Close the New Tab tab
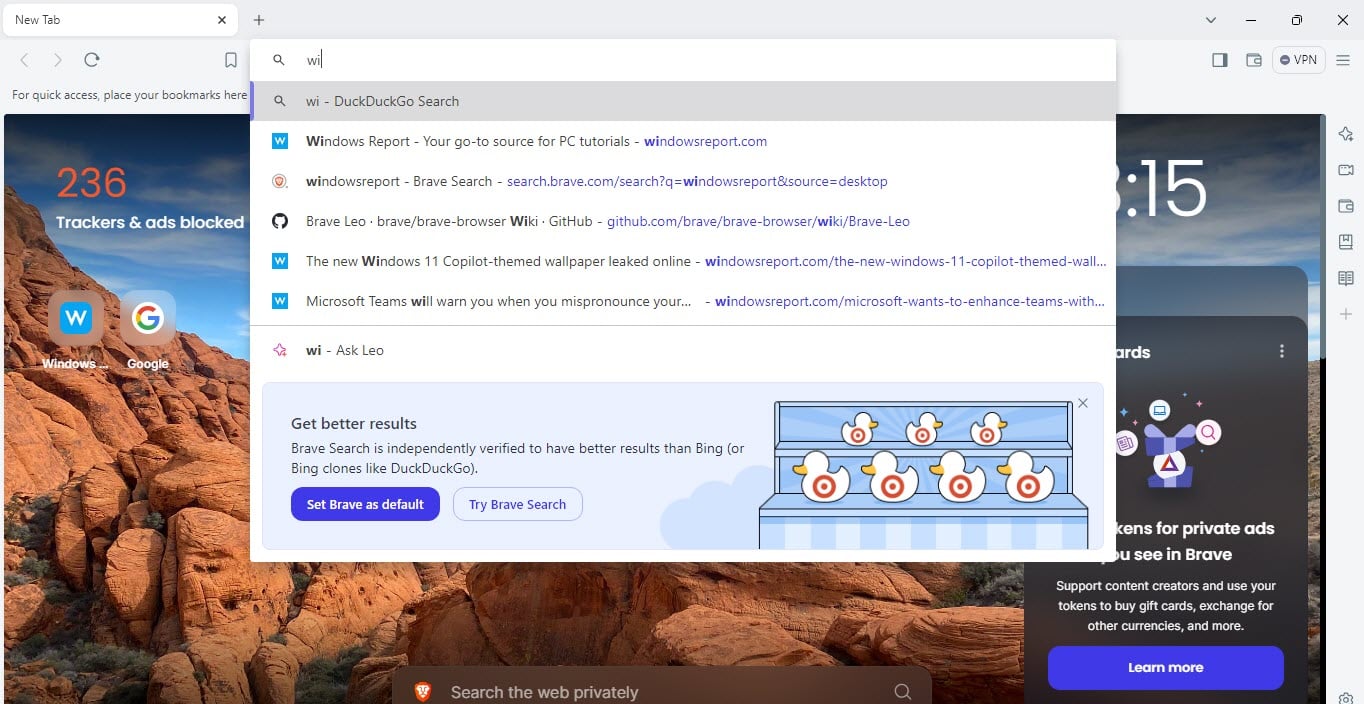 pos(221,20)
